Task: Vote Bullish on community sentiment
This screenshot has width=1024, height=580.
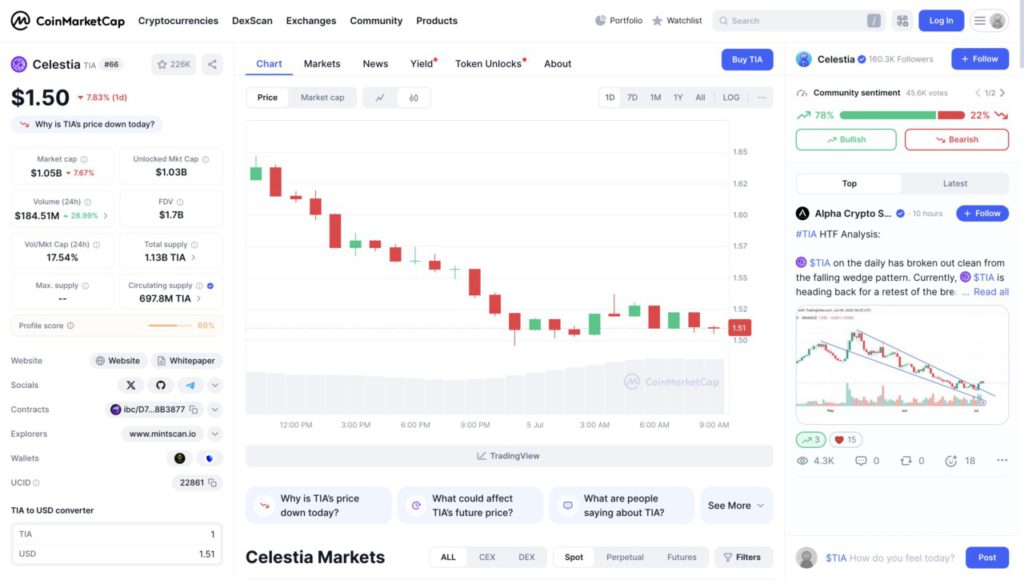Action: (846, 140)
